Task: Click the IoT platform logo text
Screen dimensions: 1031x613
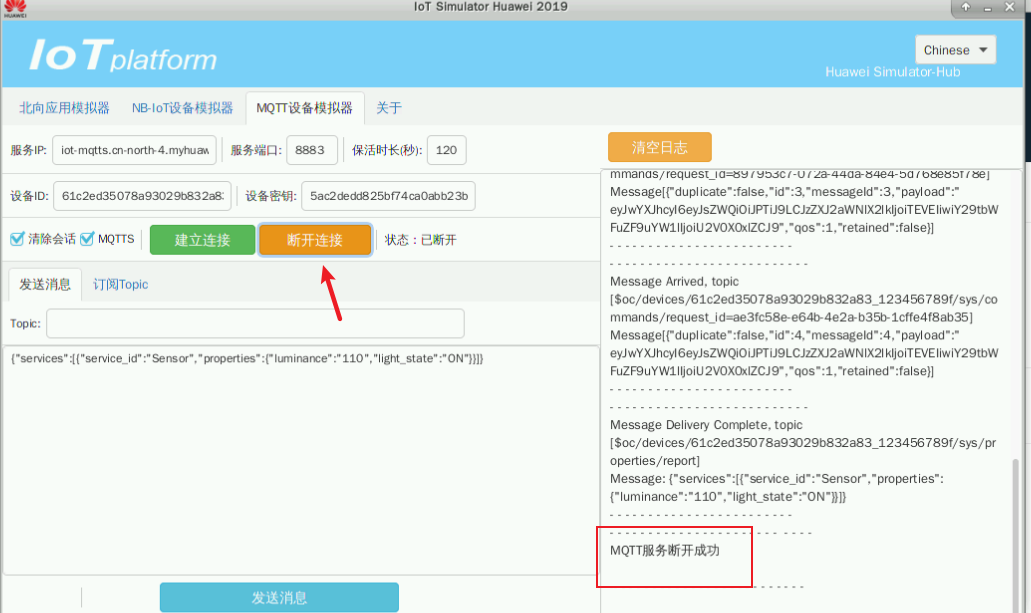Action: 123,55
